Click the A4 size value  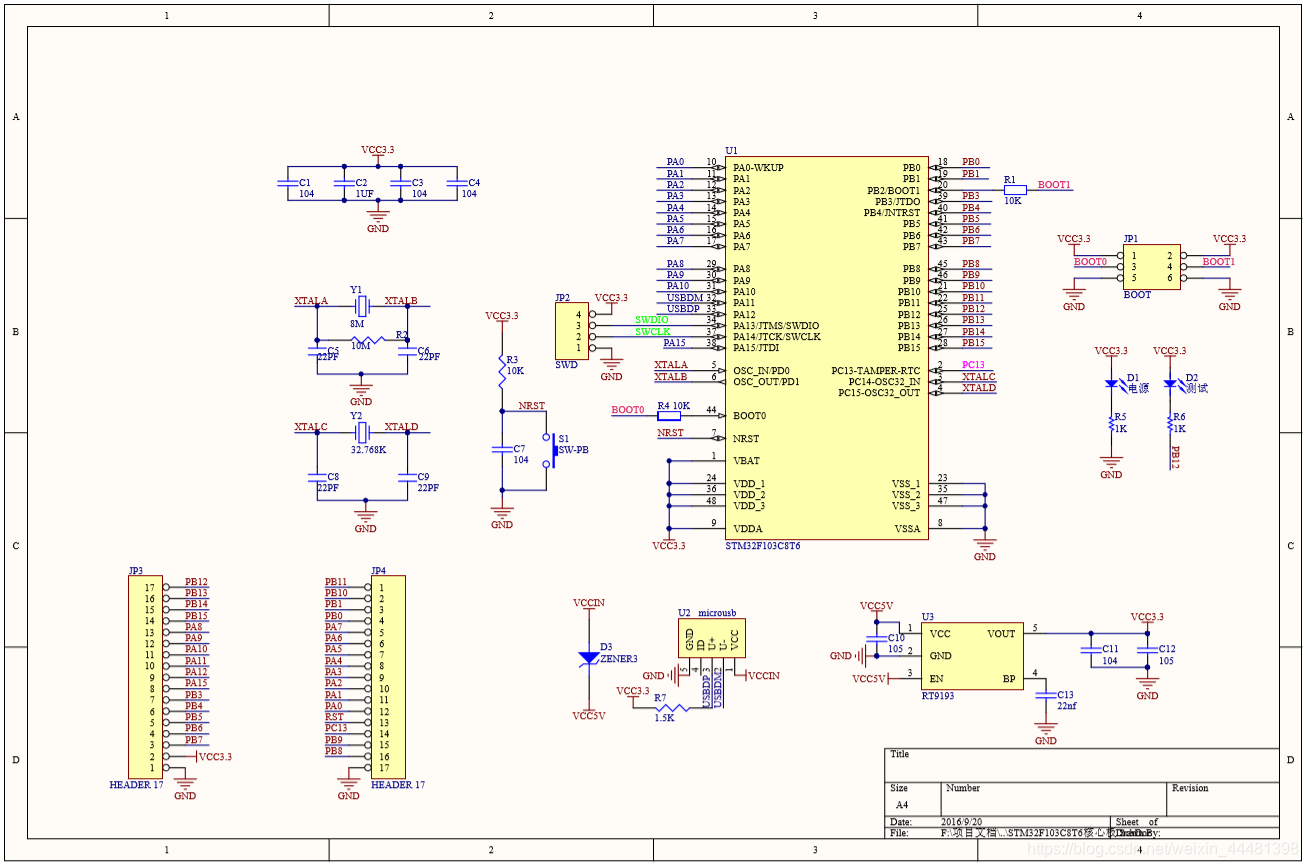[x=902, y=805]
